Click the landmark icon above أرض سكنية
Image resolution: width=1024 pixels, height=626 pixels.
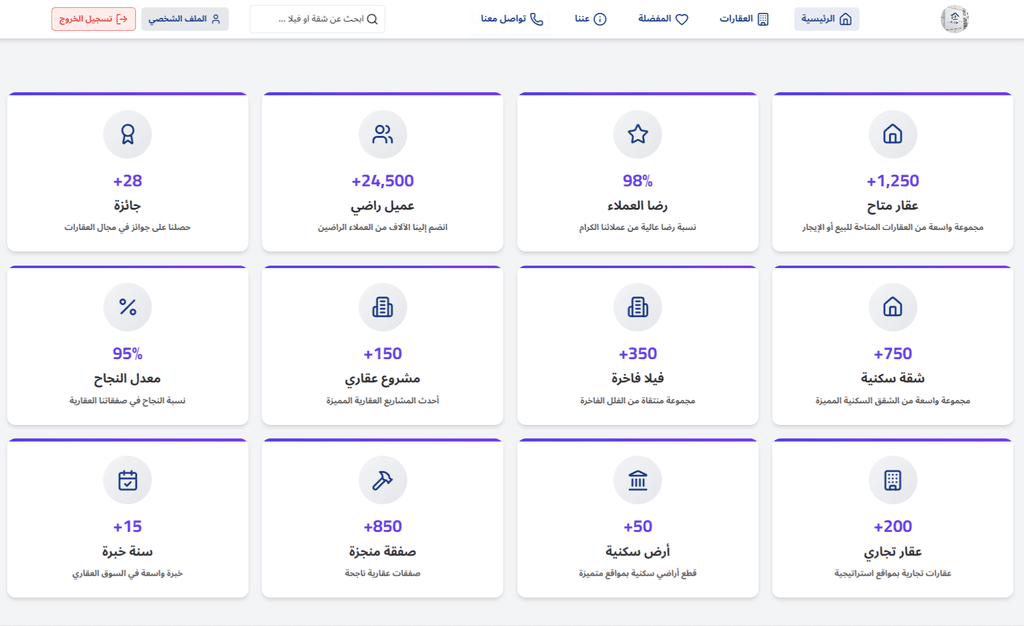637,480
